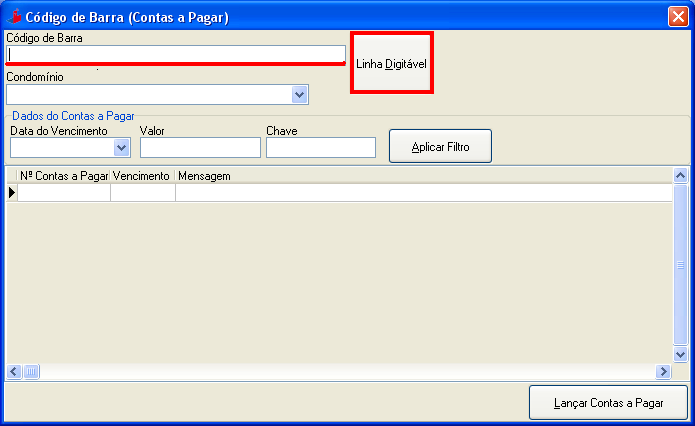Click the Vencimento column header
Screen dimensions: 695x426
(x=142, y=176)
